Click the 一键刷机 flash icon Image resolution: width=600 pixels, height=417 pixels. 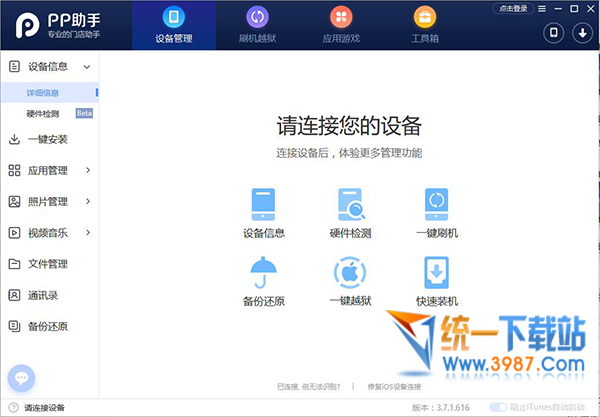[436, 204]
